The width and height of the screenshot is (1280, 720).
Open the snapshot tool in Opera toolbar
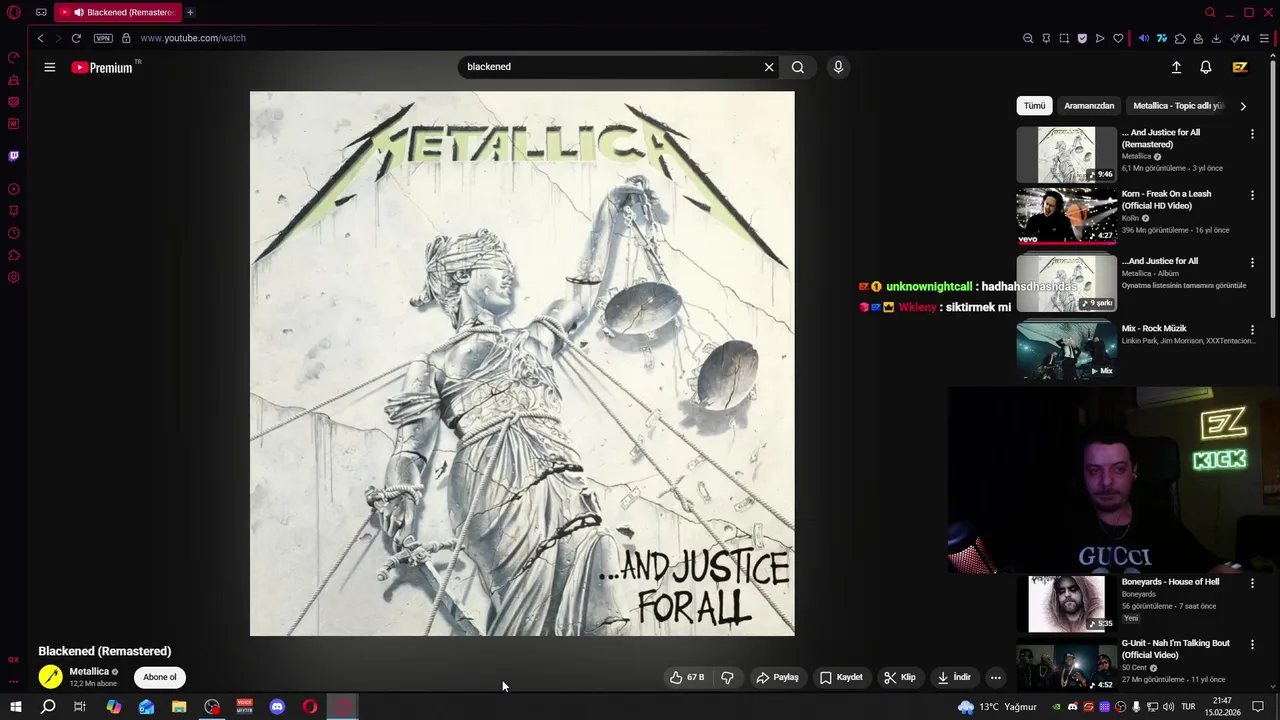point(1064,38)
